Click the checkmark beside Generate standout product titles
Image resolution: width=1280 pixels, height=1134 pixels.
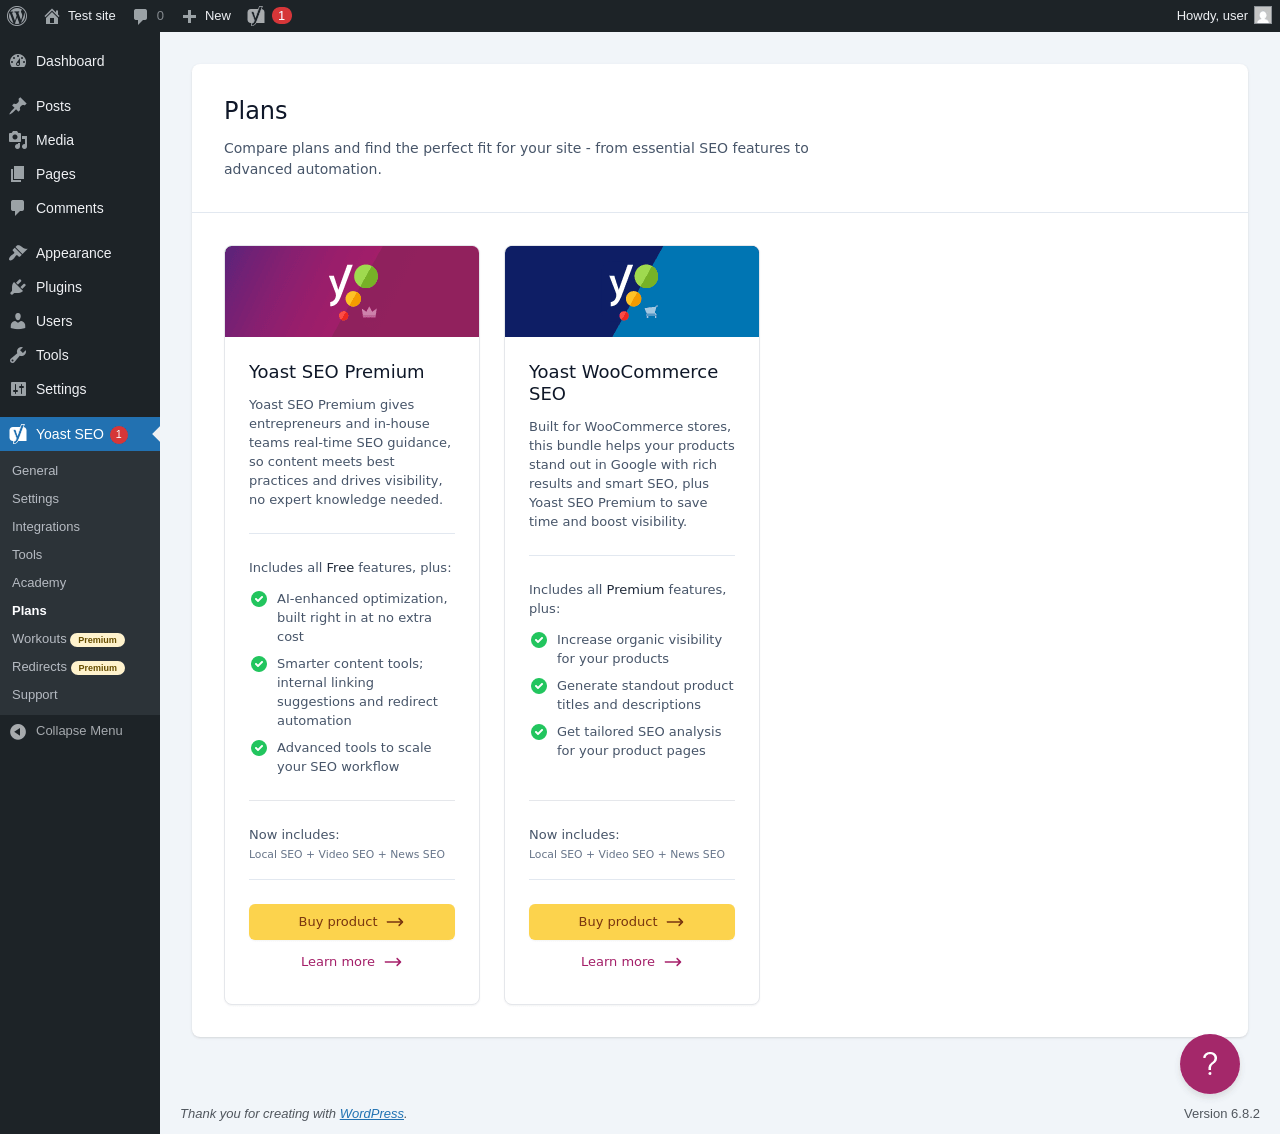(539, 686)
